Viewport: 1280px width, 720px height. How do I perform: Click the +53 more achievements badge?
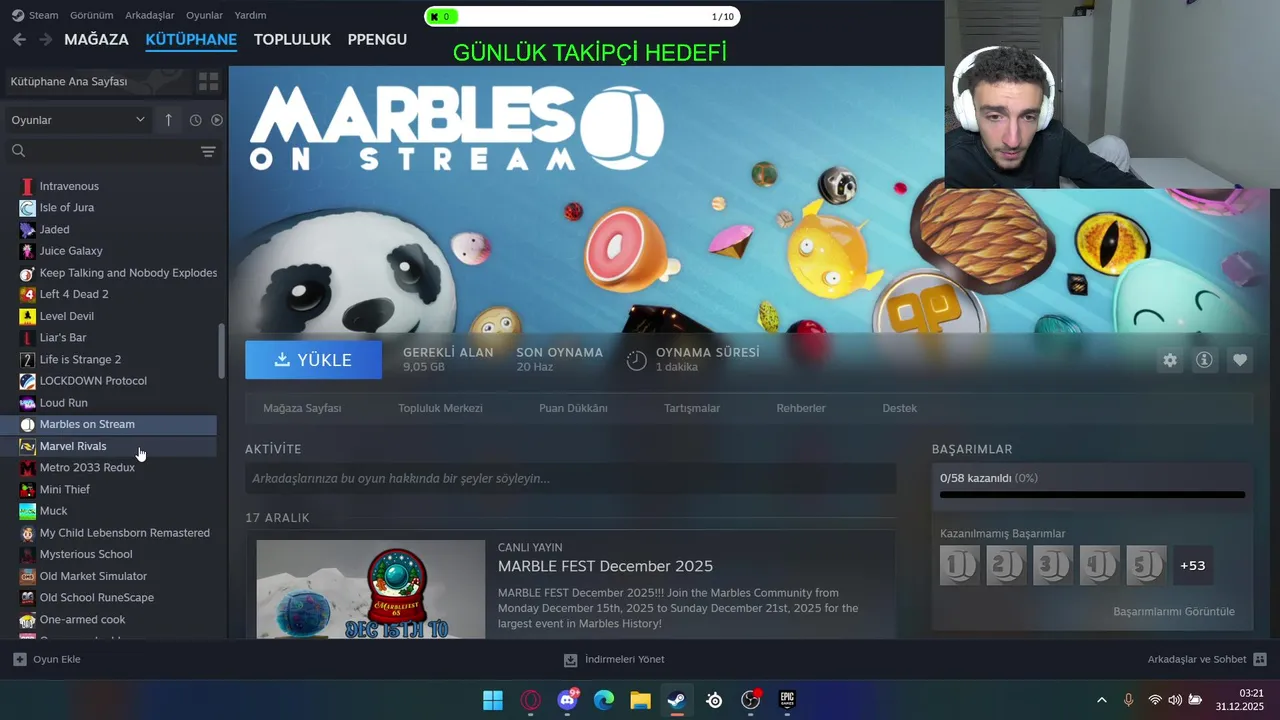(1193, 565)
